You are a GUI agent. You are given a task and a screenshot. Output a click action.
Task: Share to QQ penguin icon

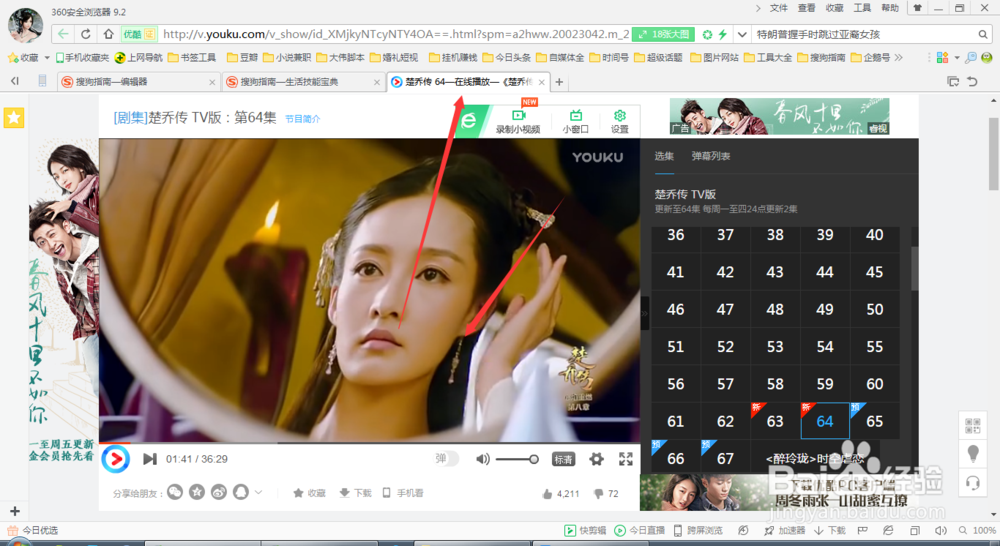(x=240, y=492)
